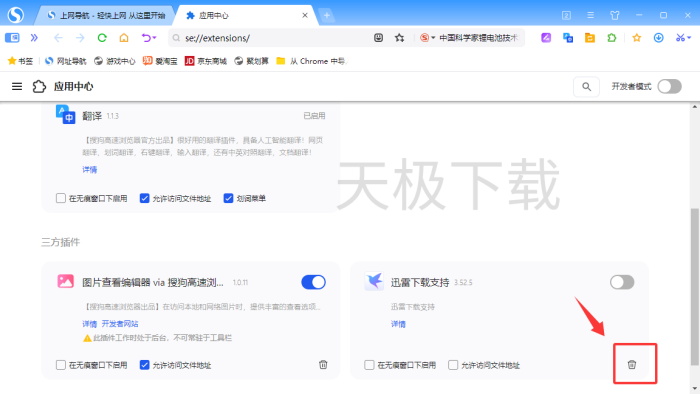Check 在无痕窗口下启用 for 图片查看编辑器
700x394 pixels.
(x=61, y=365)
